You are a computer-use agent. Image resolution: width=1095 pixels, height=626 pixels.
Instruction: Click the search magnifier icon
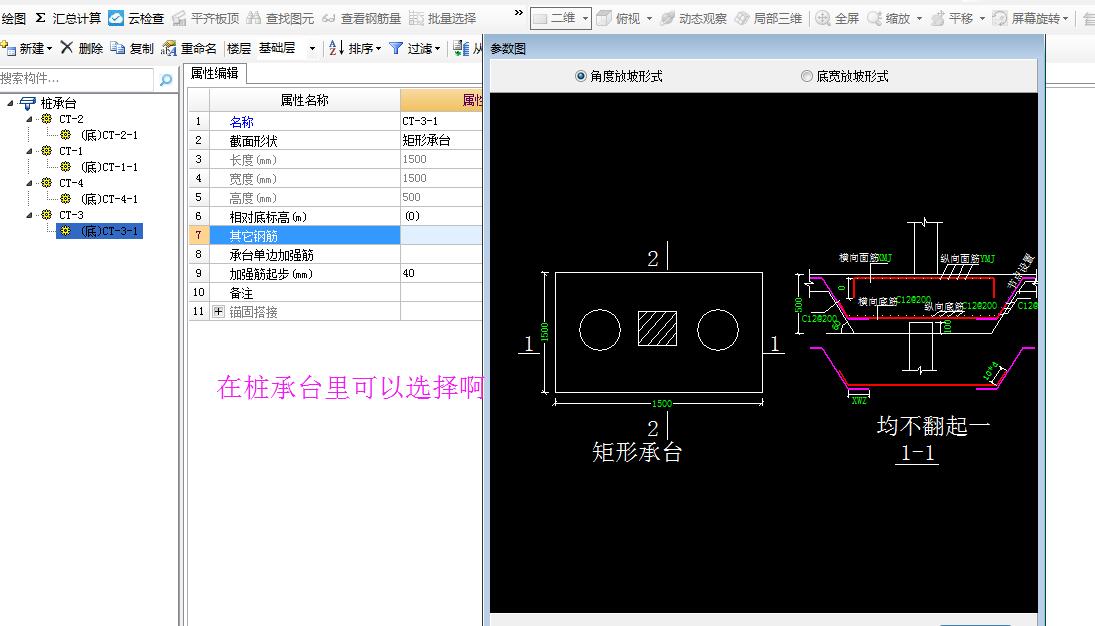pos(166,80)
